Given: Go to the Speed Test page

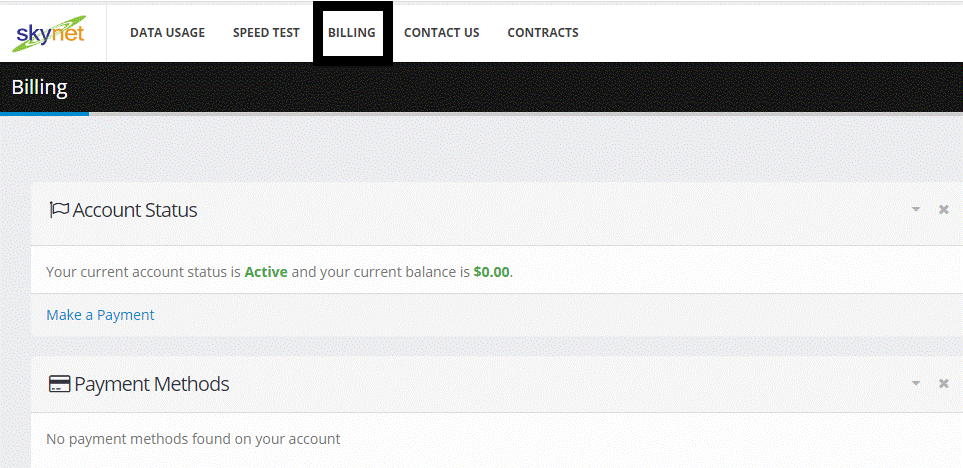Looking at the screenshot, I should [267, 33].
